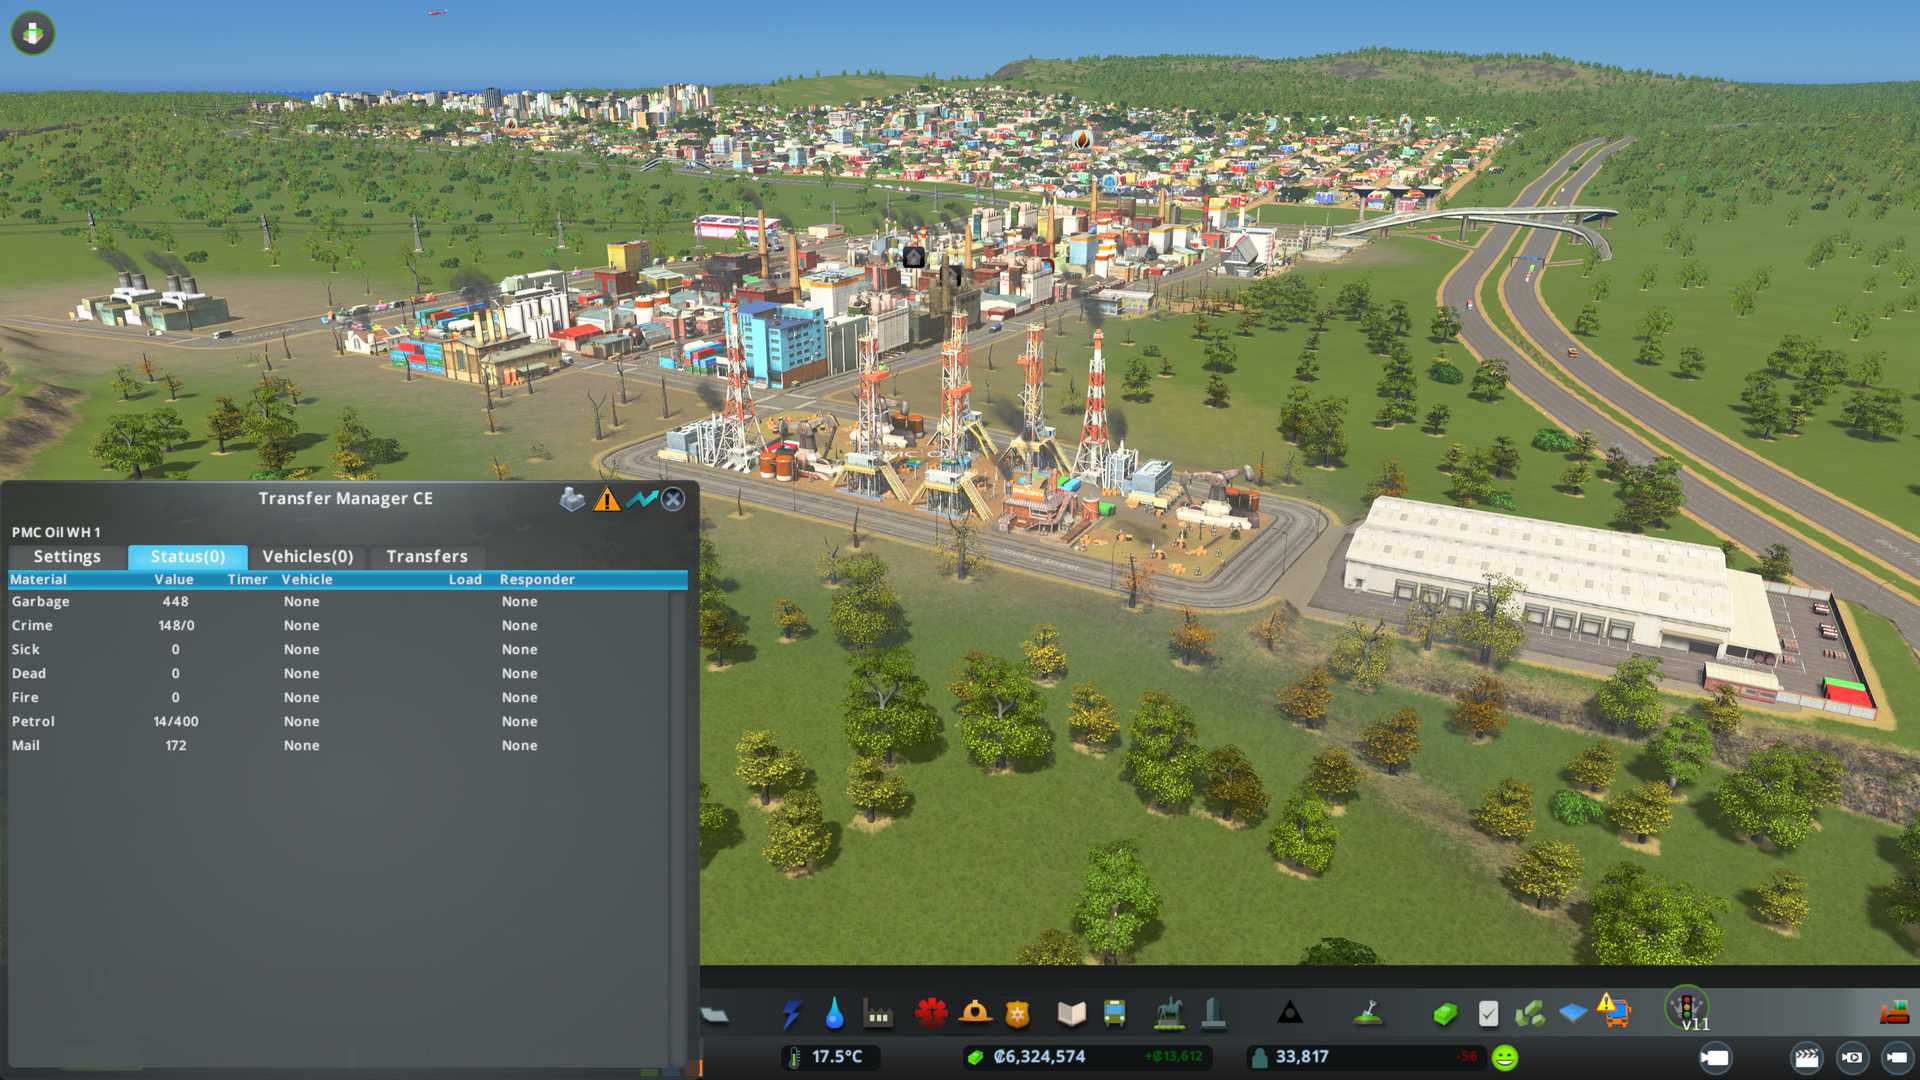Open the Economy money panel
Image resolution: width=1920 pixels, height=1080 pixels.
tap(1444, 1014)
